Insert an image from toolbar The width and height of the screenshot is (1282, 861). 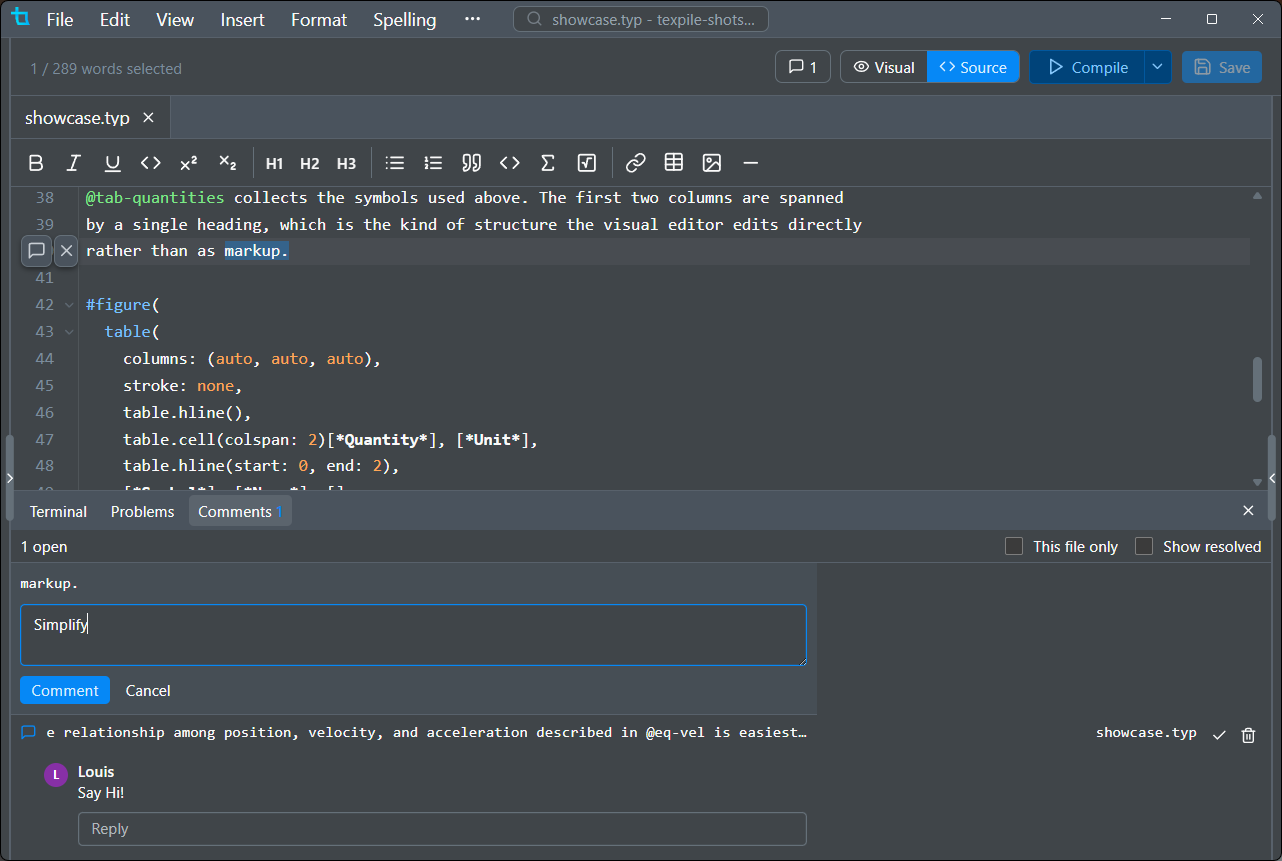712,163
